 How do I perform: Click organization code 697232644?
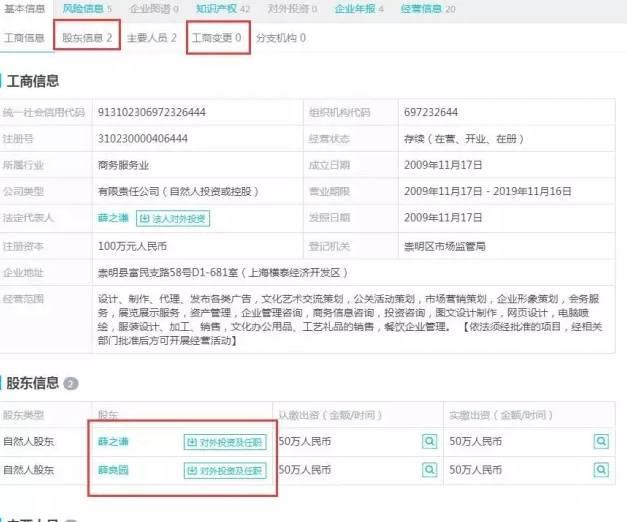[x=431, y=112]
